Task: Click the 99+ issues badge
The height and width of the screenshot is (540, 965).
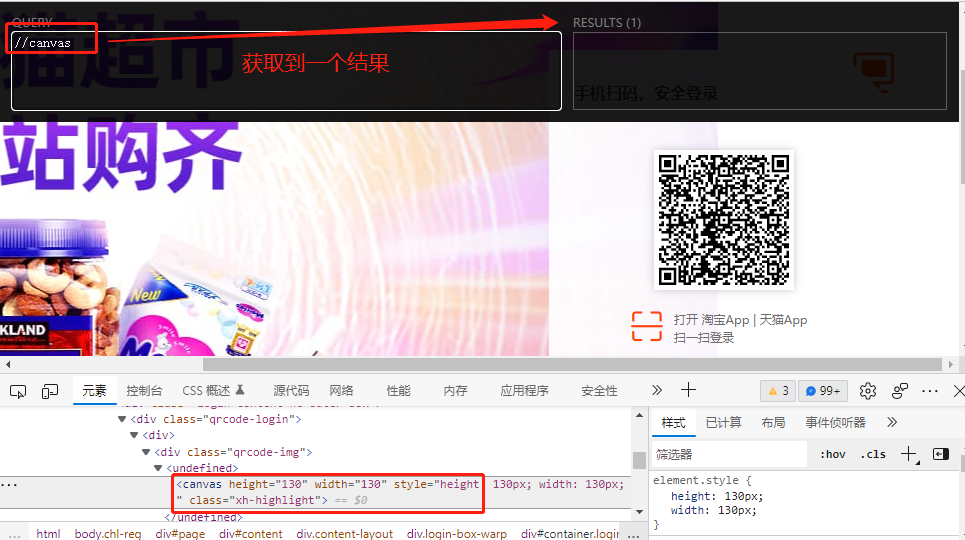Action: coord(823,391)
